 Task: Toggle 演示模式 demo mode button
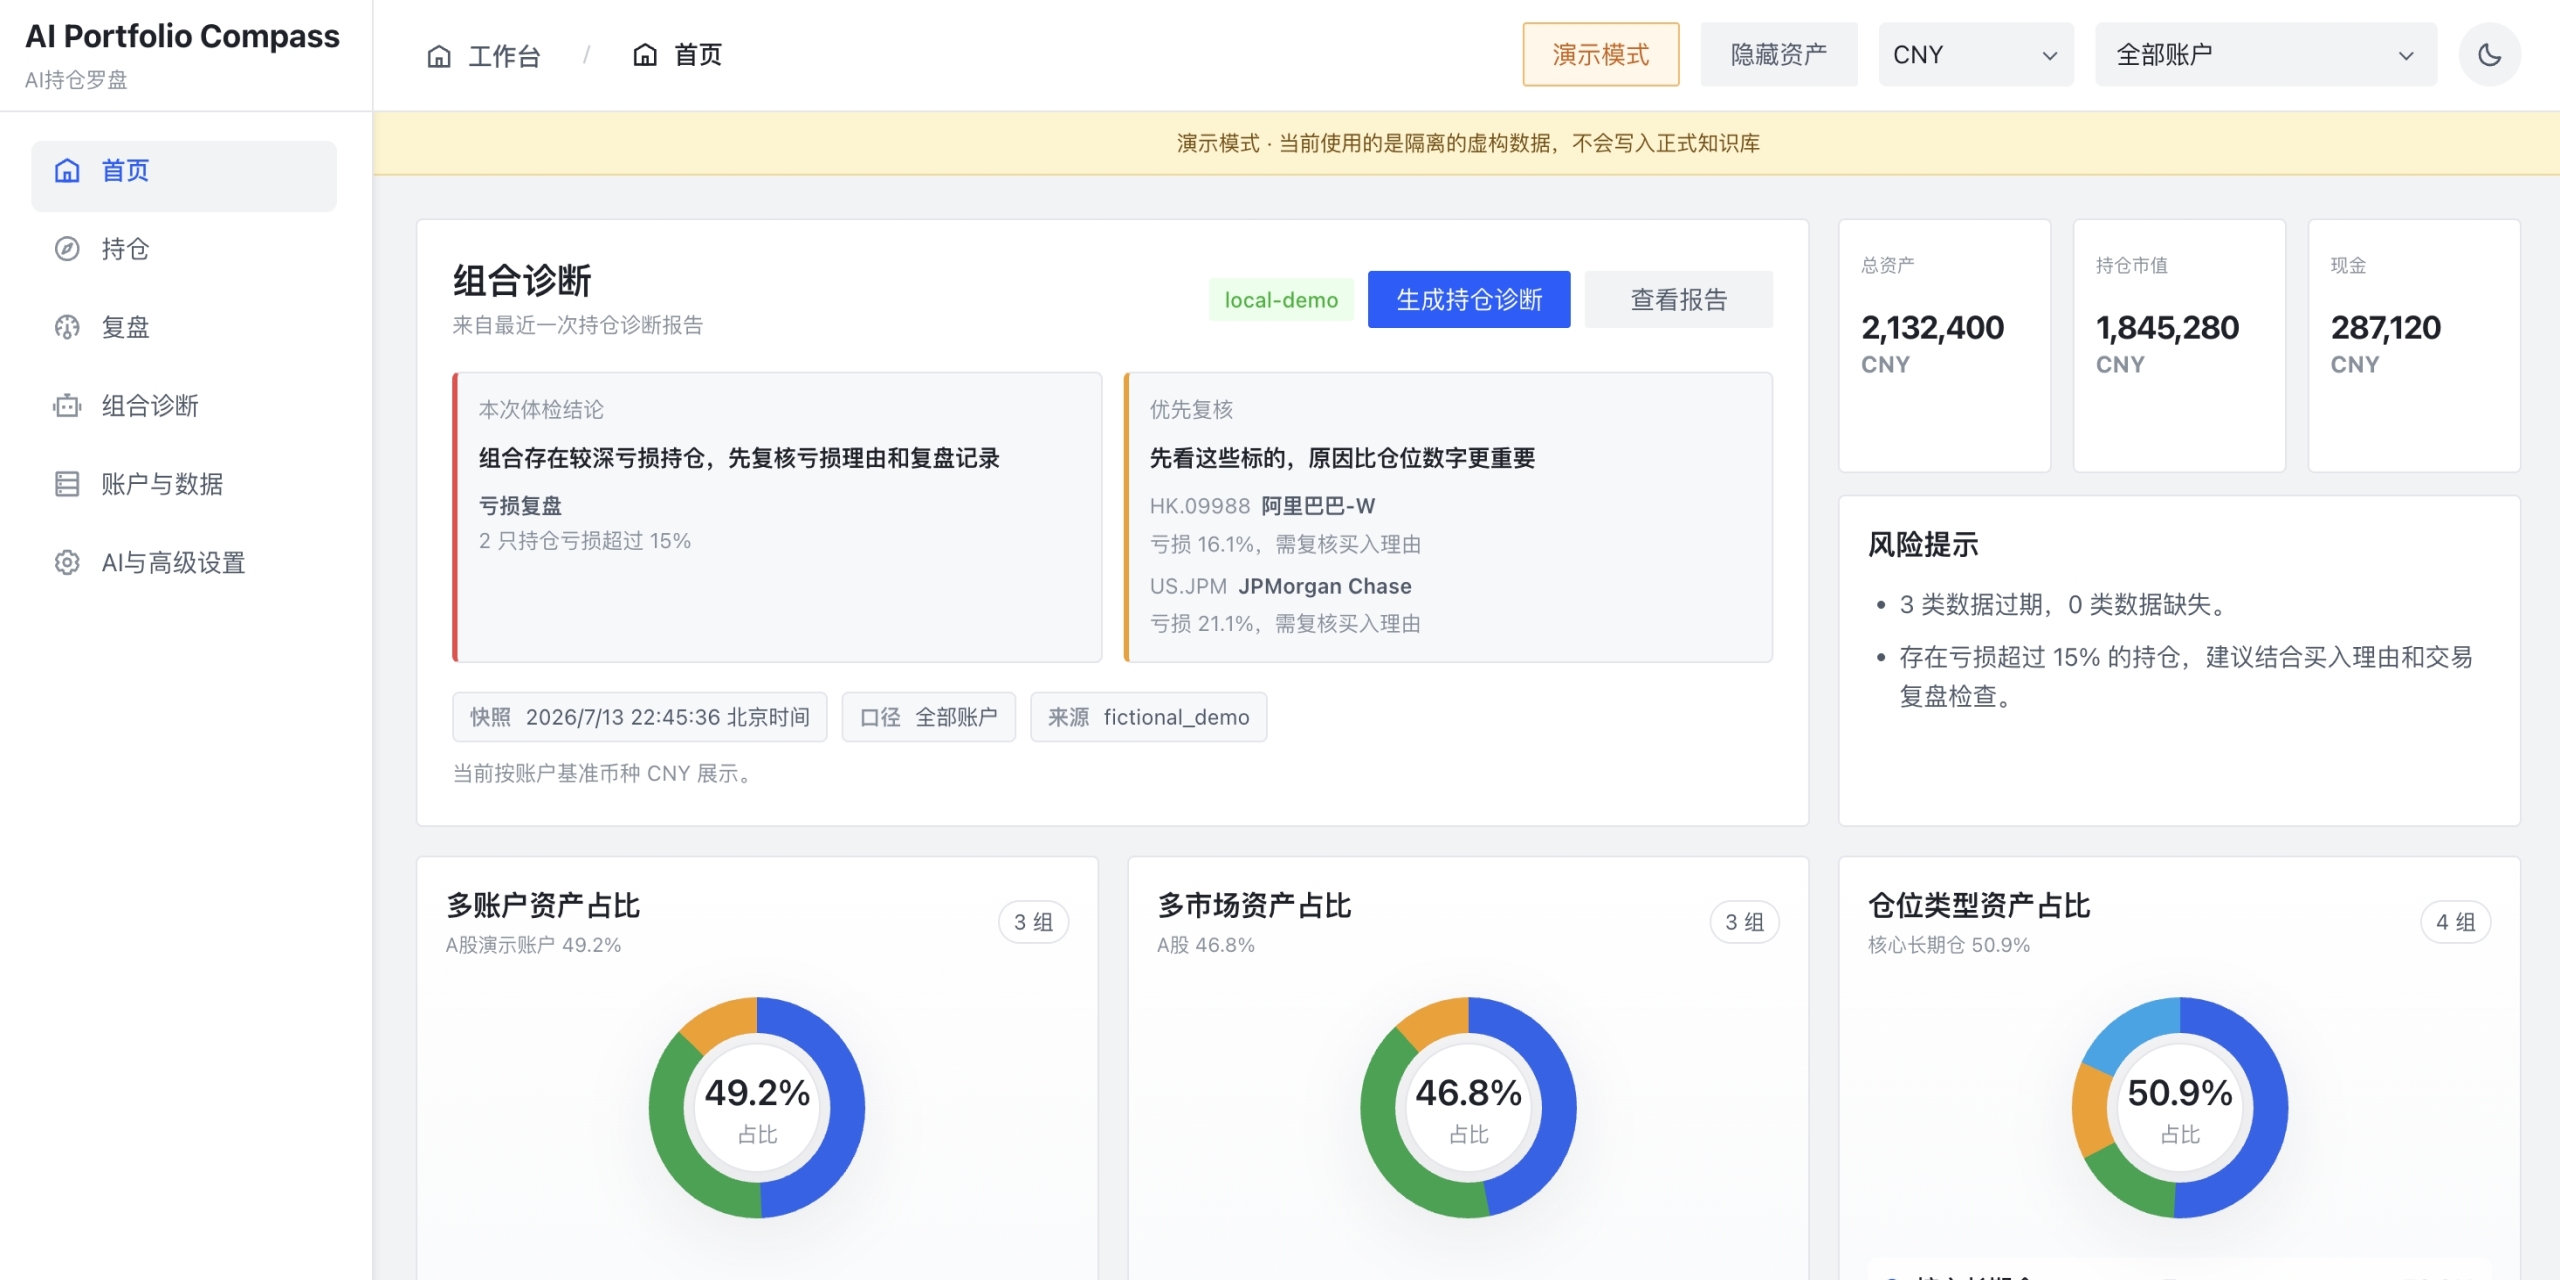click(1600, 54)
